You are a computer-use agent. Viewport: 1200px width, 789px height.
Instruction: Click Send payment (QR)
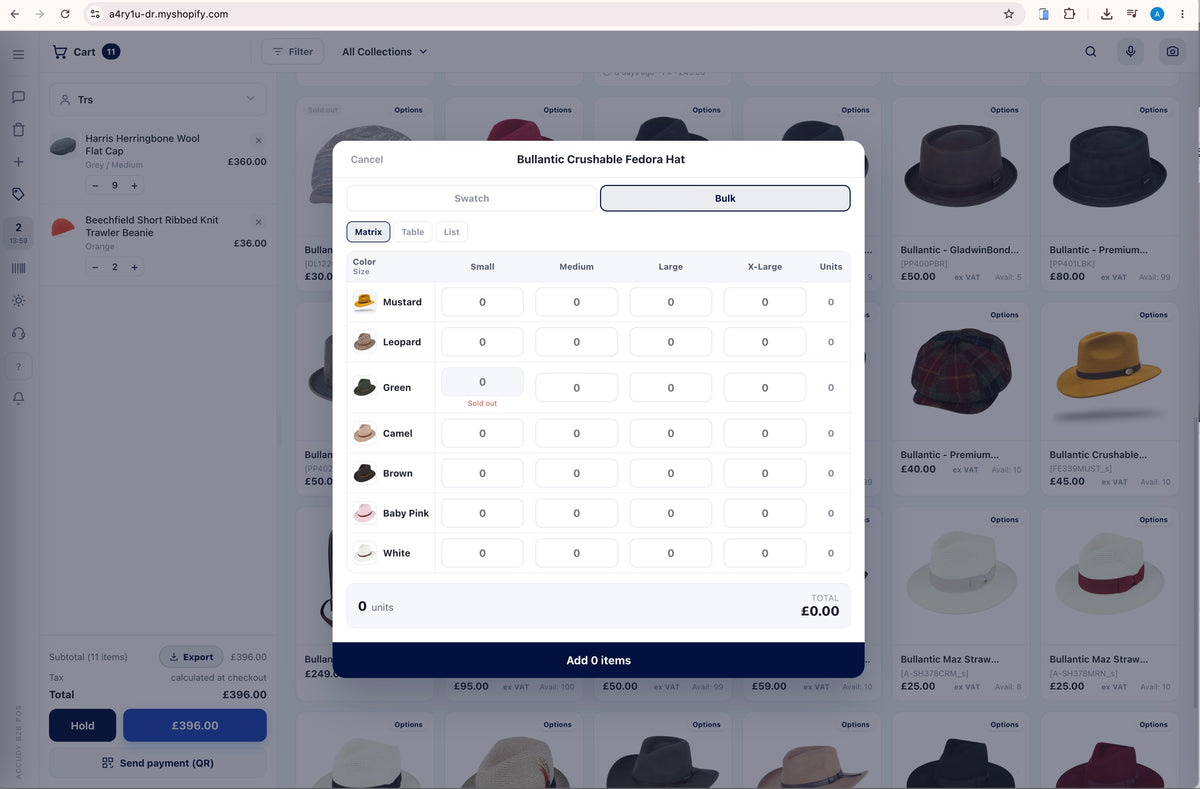click(x=158, y=763)
